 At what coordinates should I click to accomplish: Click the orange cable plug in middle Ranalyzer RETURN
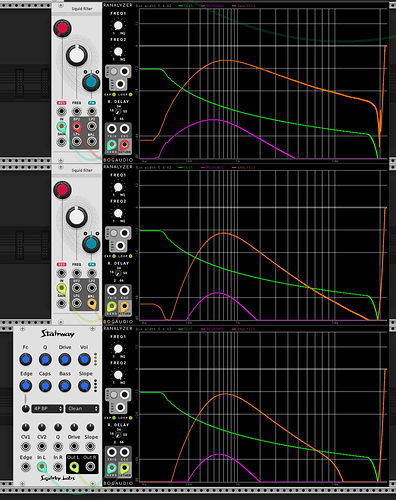pos(124,307)
